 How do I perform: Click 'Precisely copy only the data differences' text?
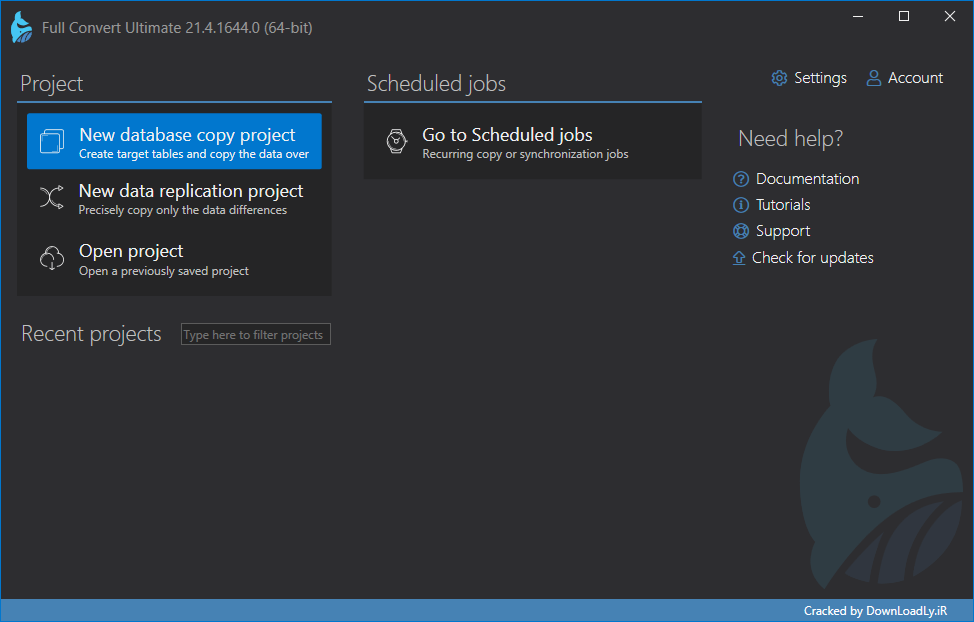pos(183,210)
